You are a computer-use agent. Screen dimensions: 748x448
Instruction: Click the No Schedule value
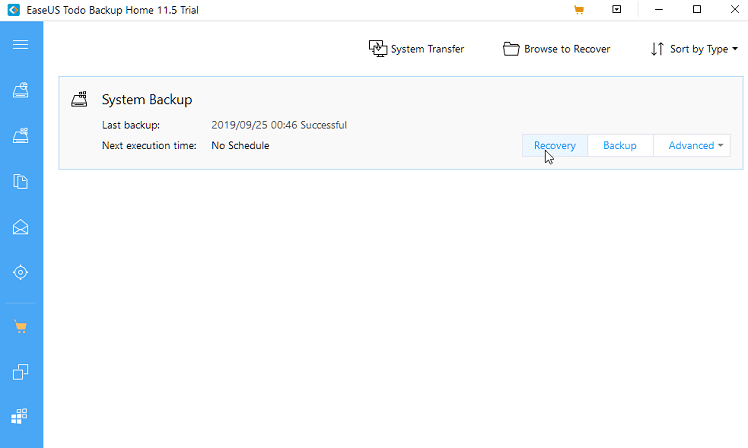pos(240,146)
